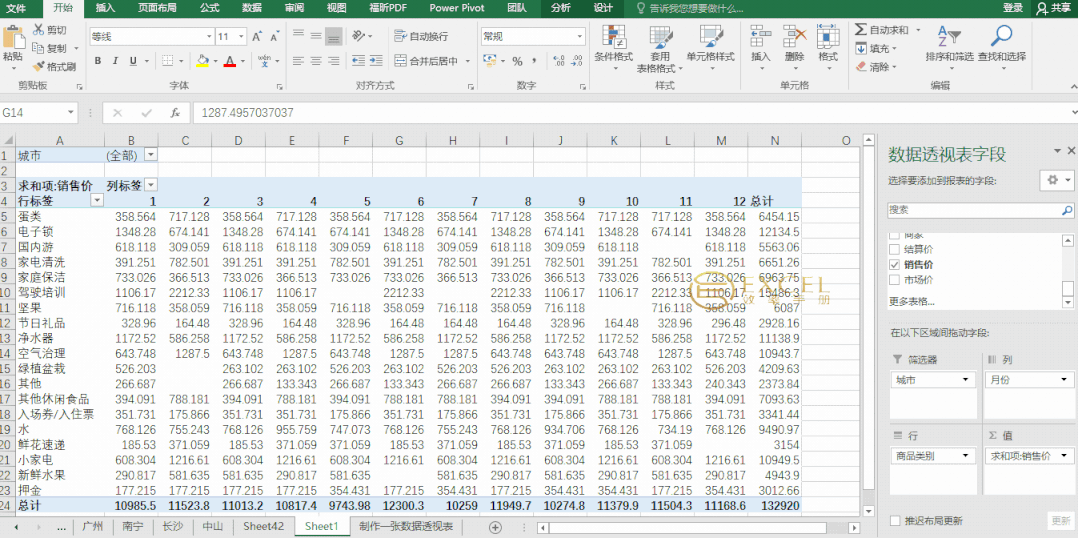Screen dimensions: 1078x538
Task: Click the formula bar value 1287.4957037037
Action: pyautogui.click(x=248, y=113)
